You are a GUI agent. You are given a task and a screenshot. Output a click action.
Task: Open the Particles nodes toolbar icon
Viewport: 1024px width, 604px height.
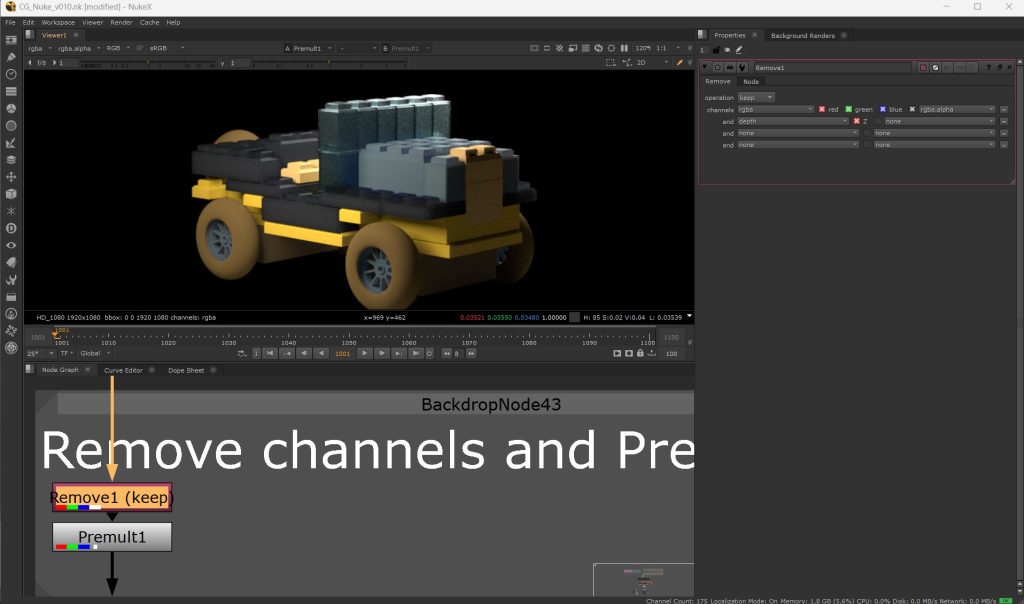click(11, 211)
